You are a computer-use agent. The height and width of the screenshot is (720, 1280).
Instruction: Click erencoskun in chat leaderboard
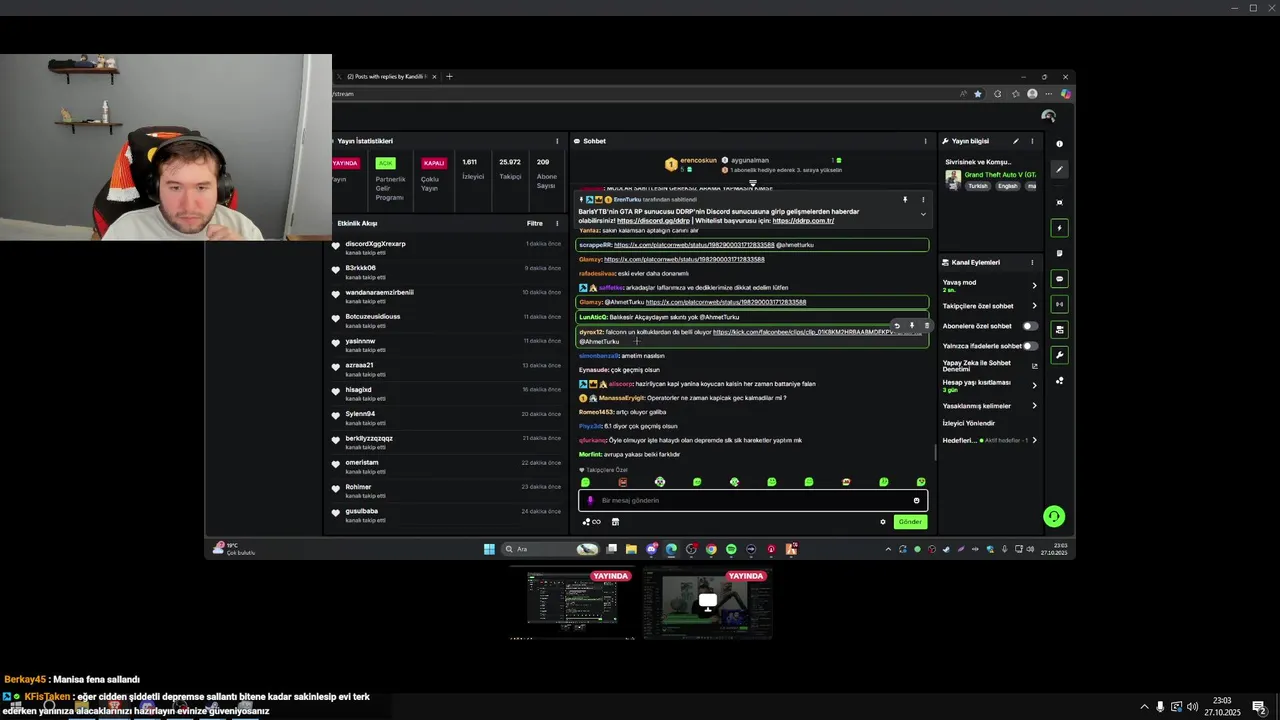[698, 160]
